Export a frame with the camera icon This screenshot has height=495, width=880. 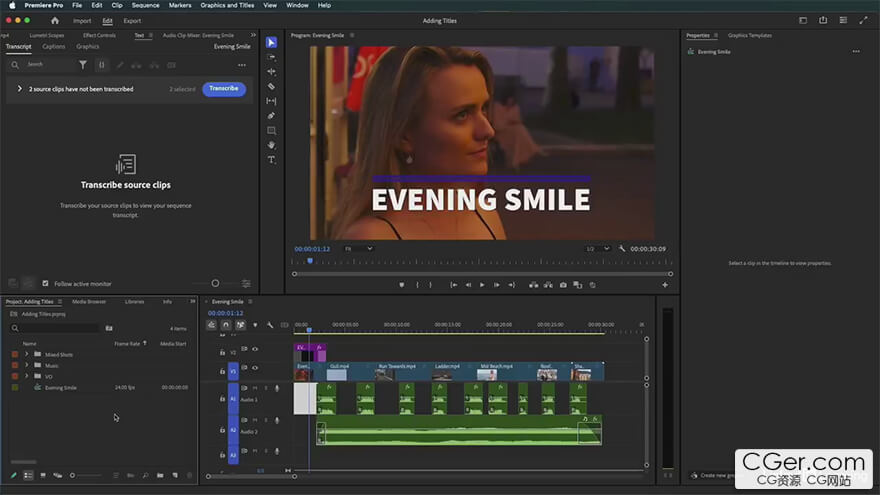(x=563, y=285)
